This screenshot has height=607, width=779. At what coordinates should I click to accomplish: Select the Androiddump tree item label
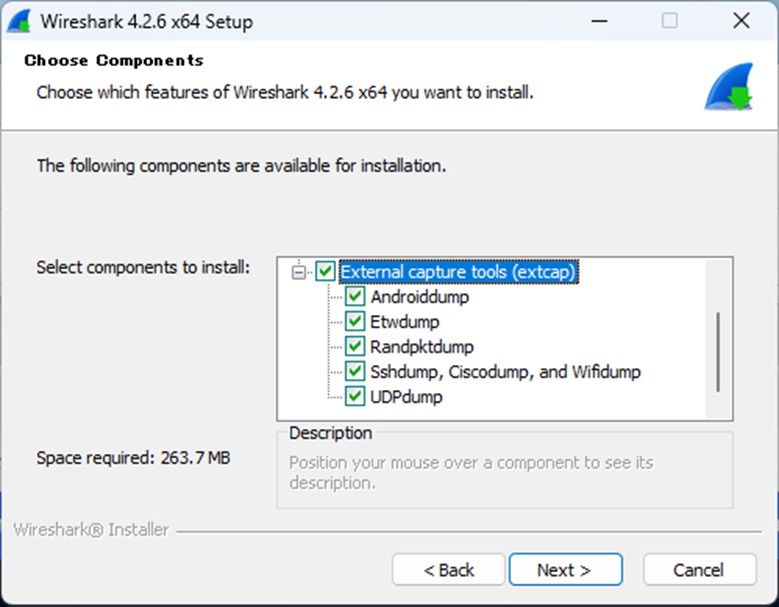[419, 297]
